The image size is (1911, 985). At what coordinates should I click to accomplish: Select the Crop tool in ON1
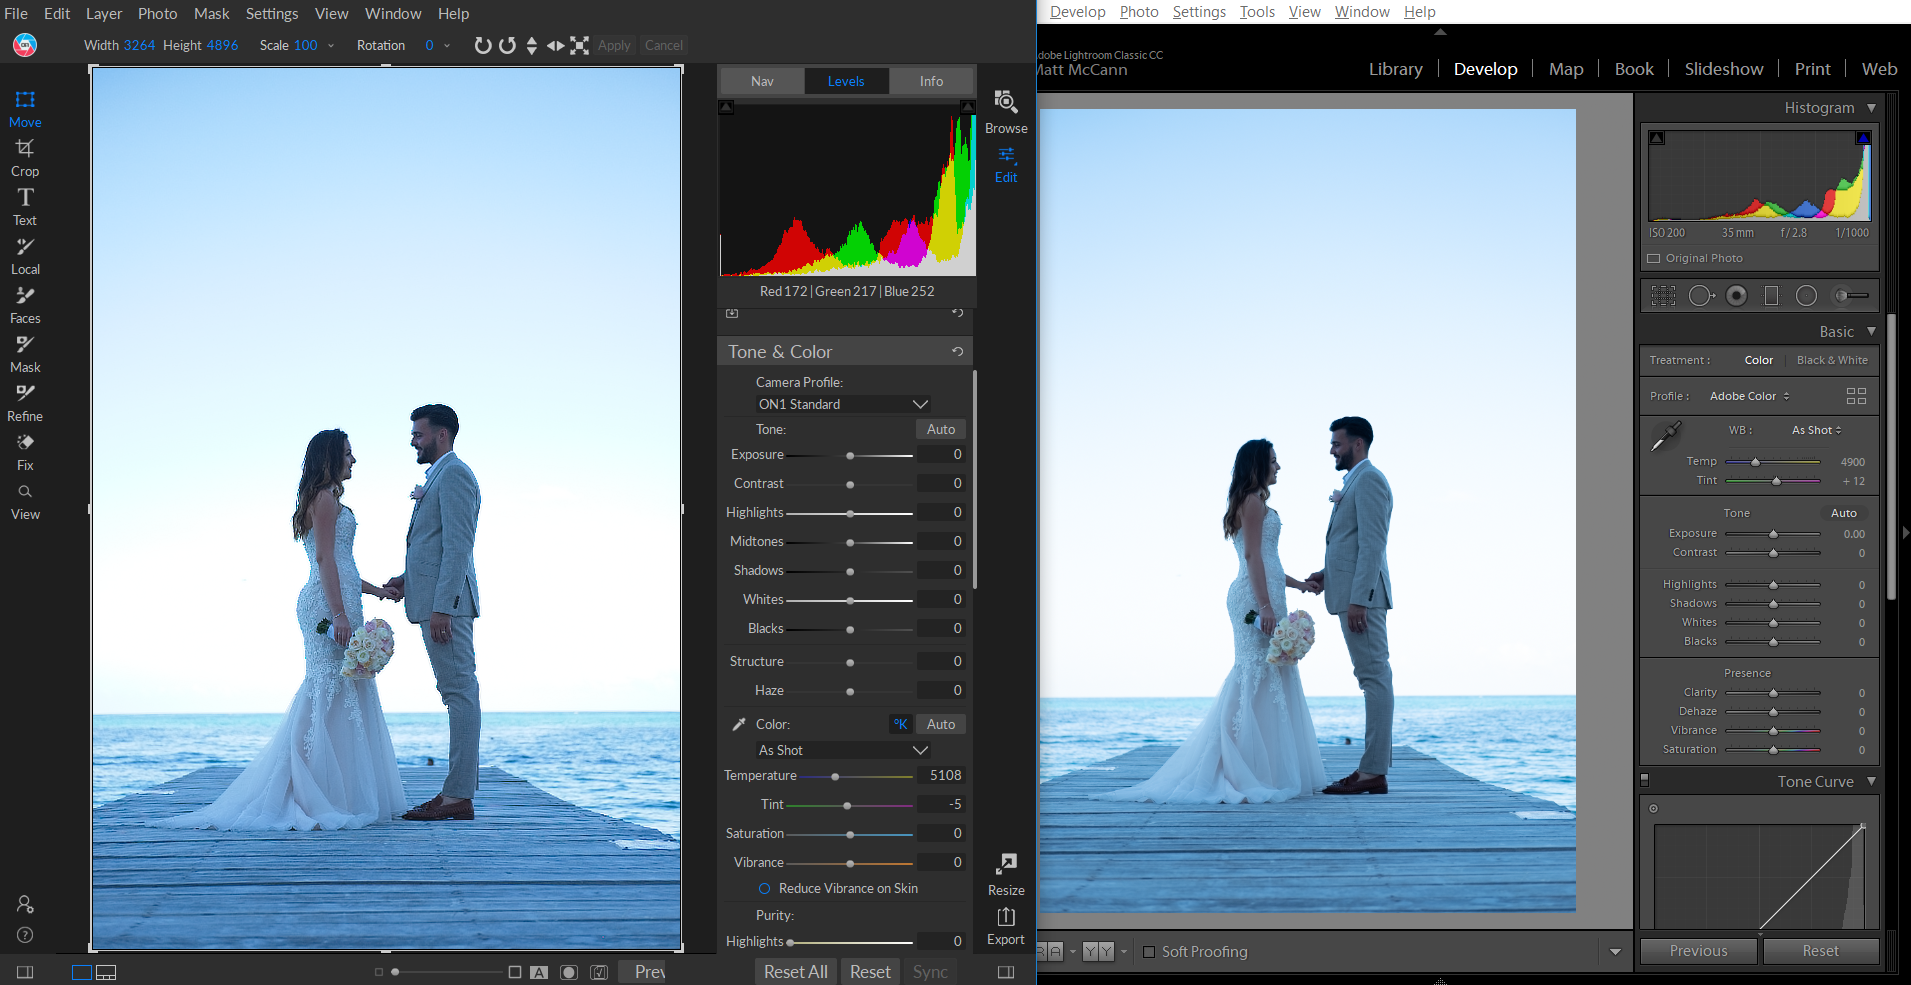tap(25, 157)
